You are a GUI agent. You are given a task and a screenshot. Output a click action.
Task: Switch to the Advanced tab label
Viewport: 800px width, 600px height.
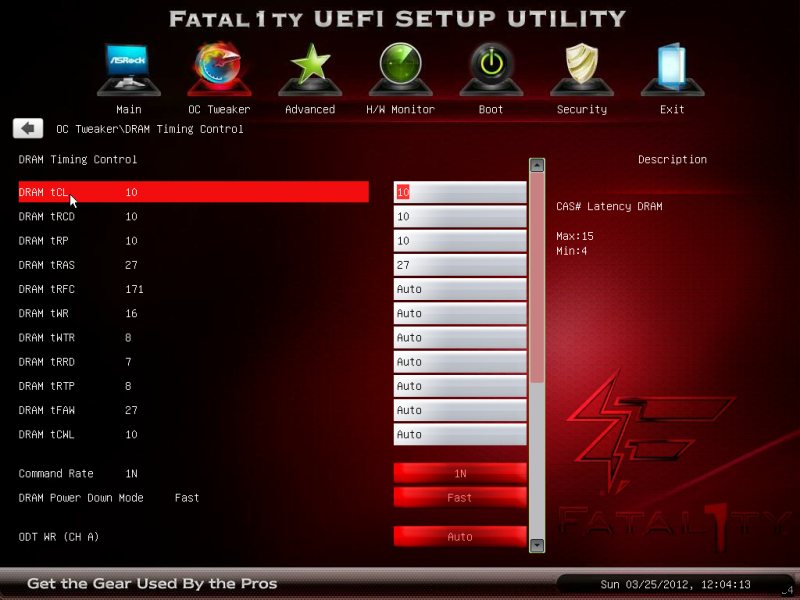(x=310, y=109)
